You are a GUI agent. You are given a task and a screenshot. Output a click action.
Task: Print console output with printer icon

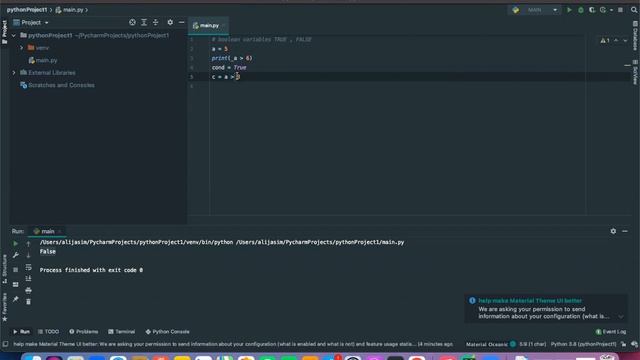(x=28, y=290)
